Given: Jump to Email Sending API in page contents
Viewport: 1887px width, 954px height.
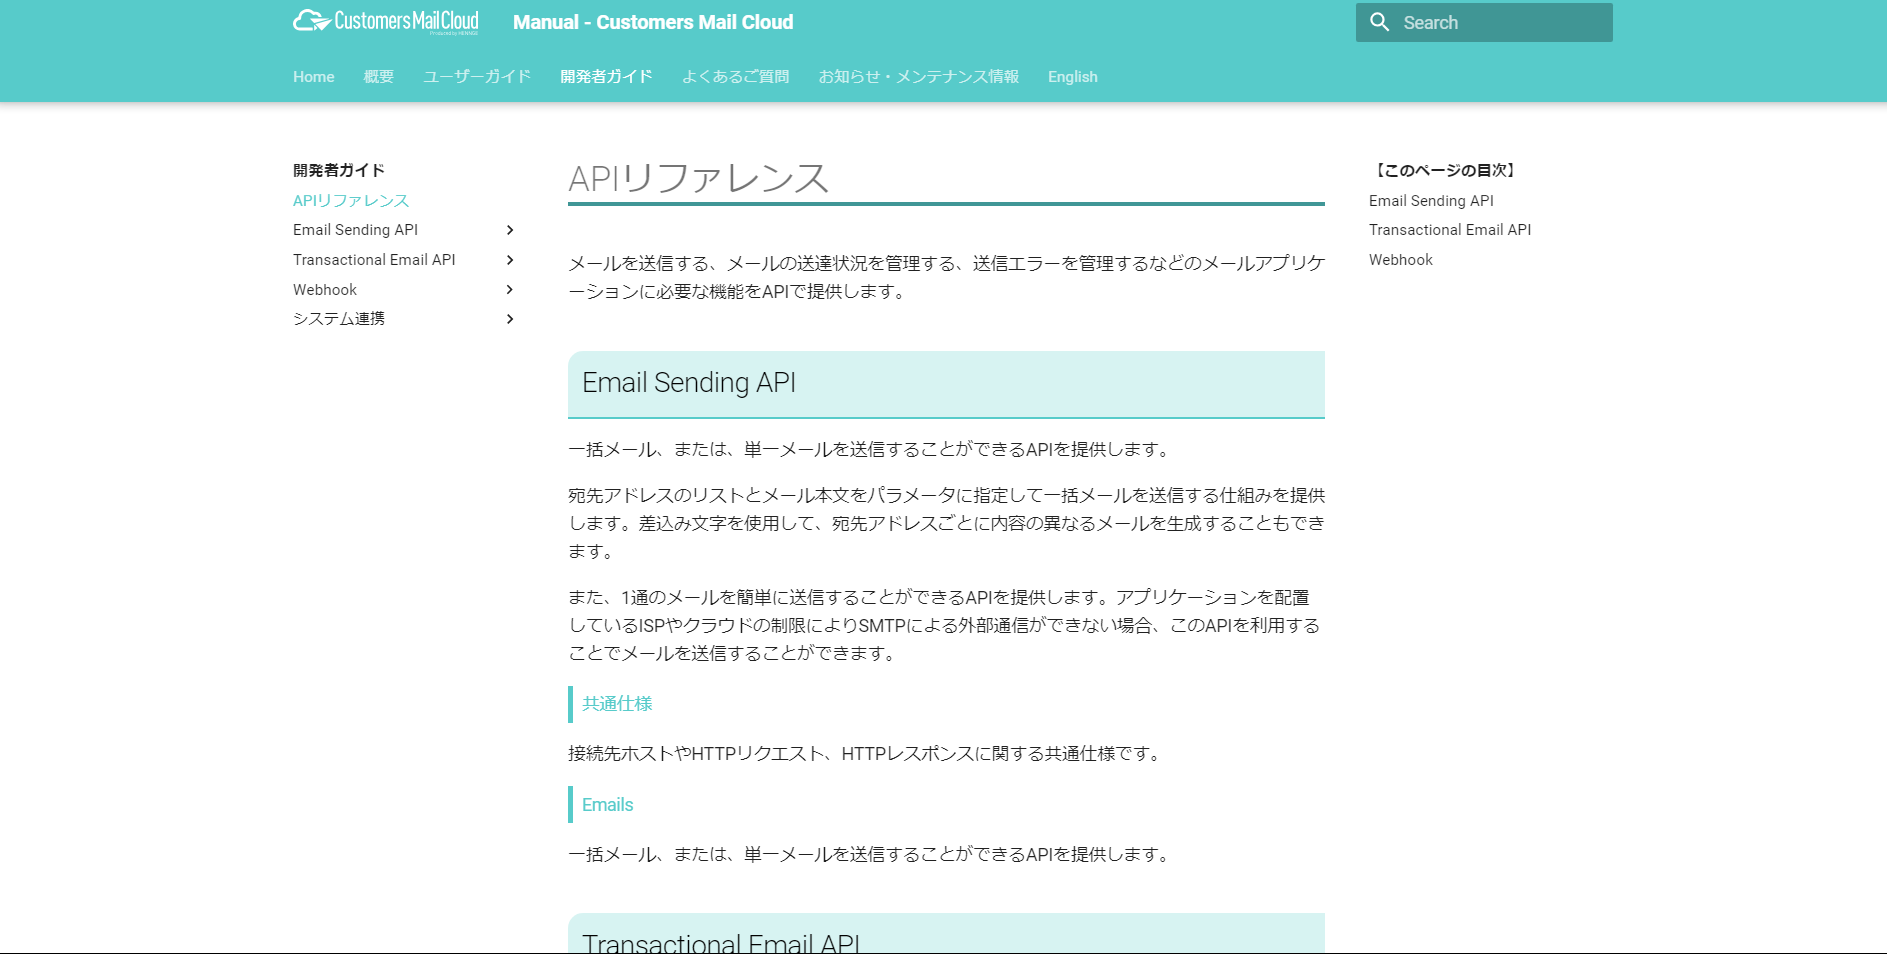Looking at the screenshot, I should [1431, 201].
